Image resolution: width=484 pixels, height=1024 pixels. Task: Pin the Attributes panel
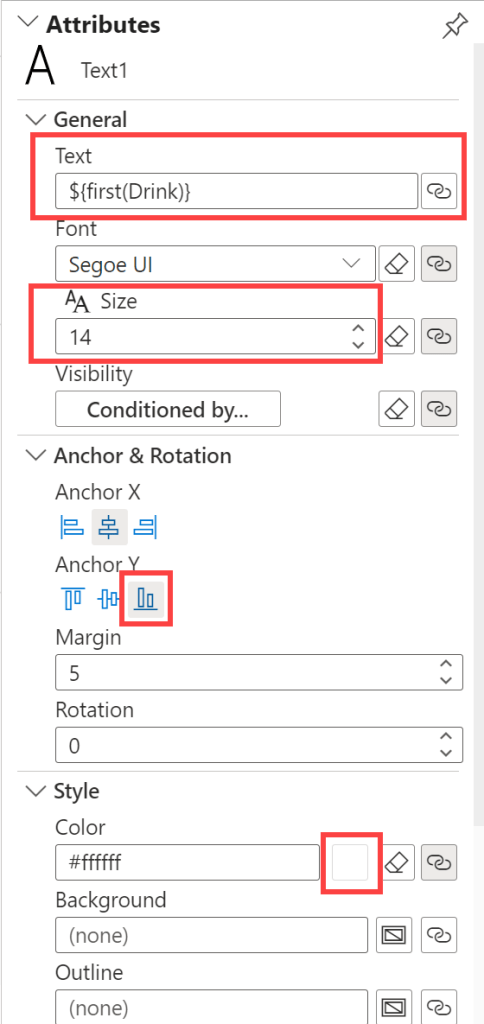[455, 25]
